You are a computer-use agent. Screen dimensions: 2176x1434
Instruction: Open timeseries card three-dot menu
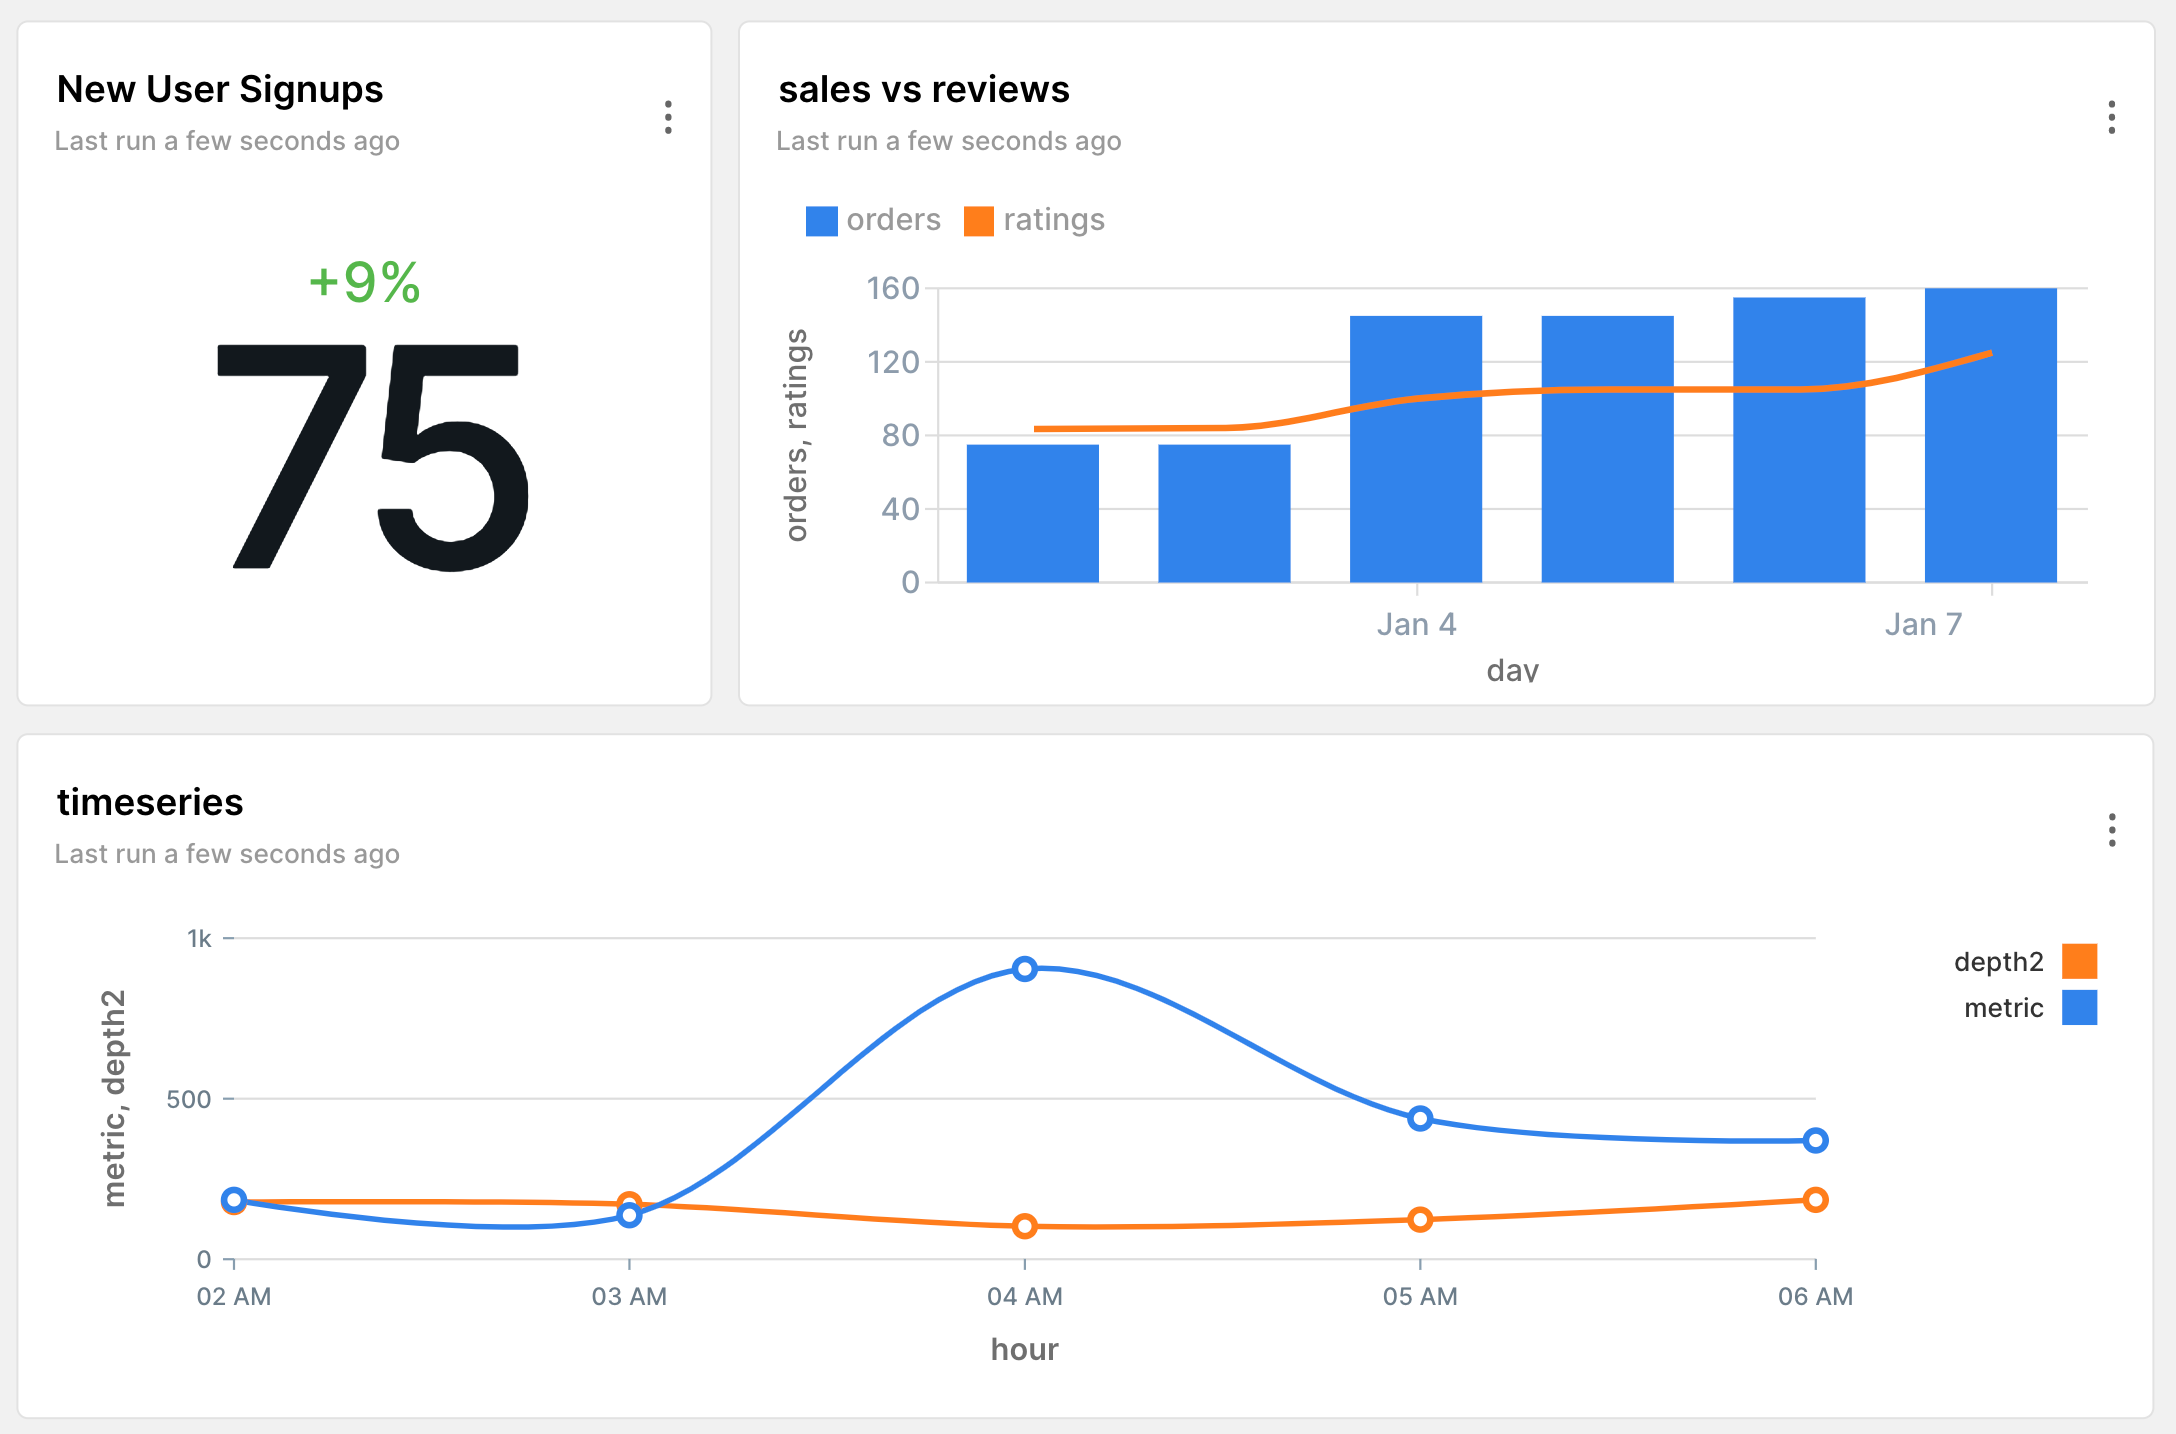(x=2111, y=830)
